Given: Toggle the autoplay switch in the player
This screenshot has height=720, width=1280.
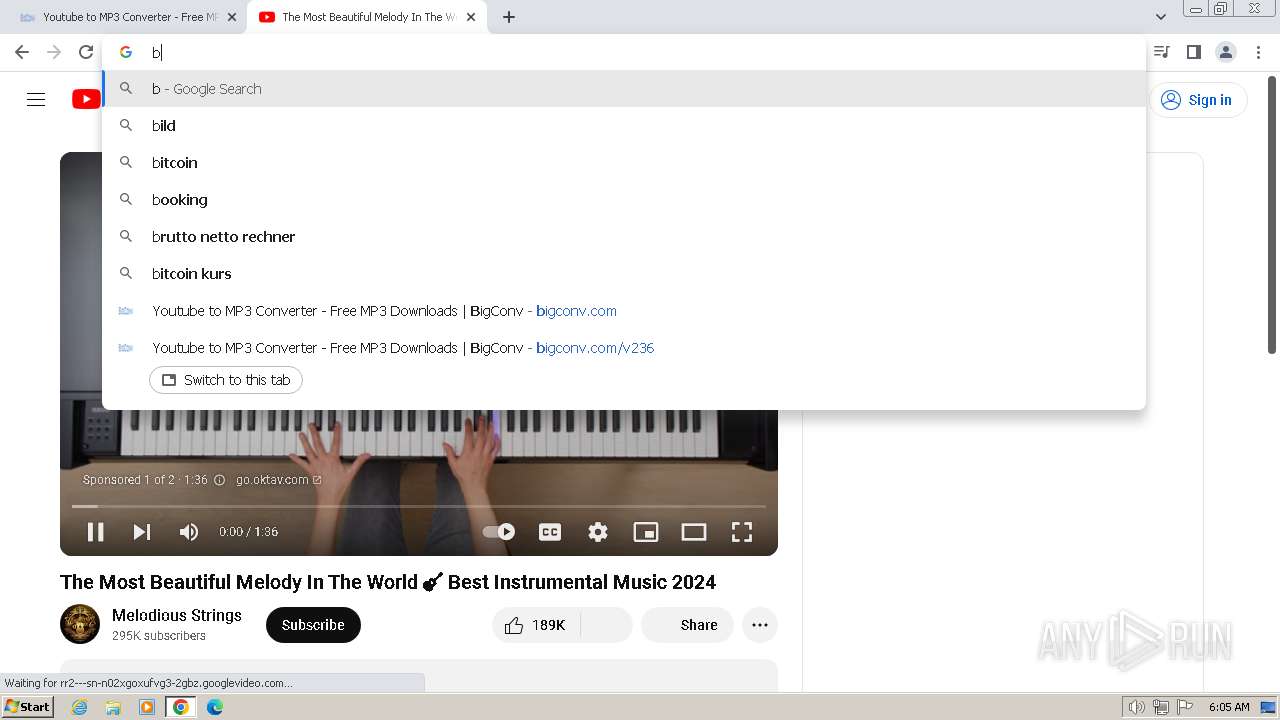Looking at the screenshot, I should point(499,532).
